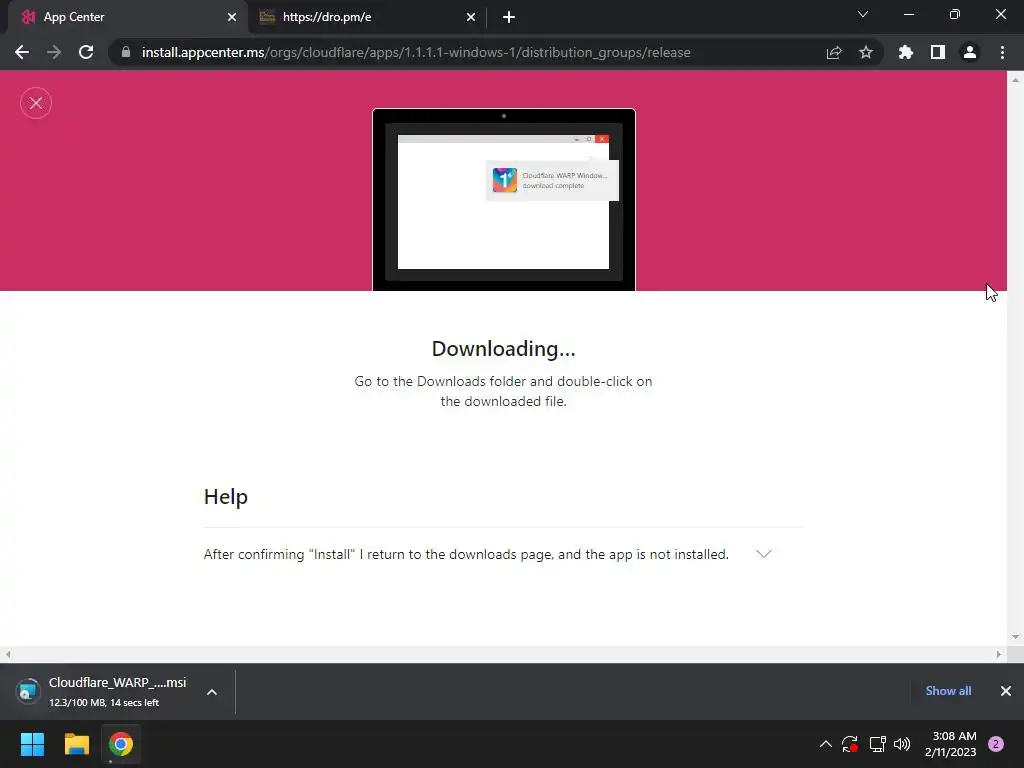Open the Chrome profile menu
The image size is (1024, 768).
tap(970, 52)
